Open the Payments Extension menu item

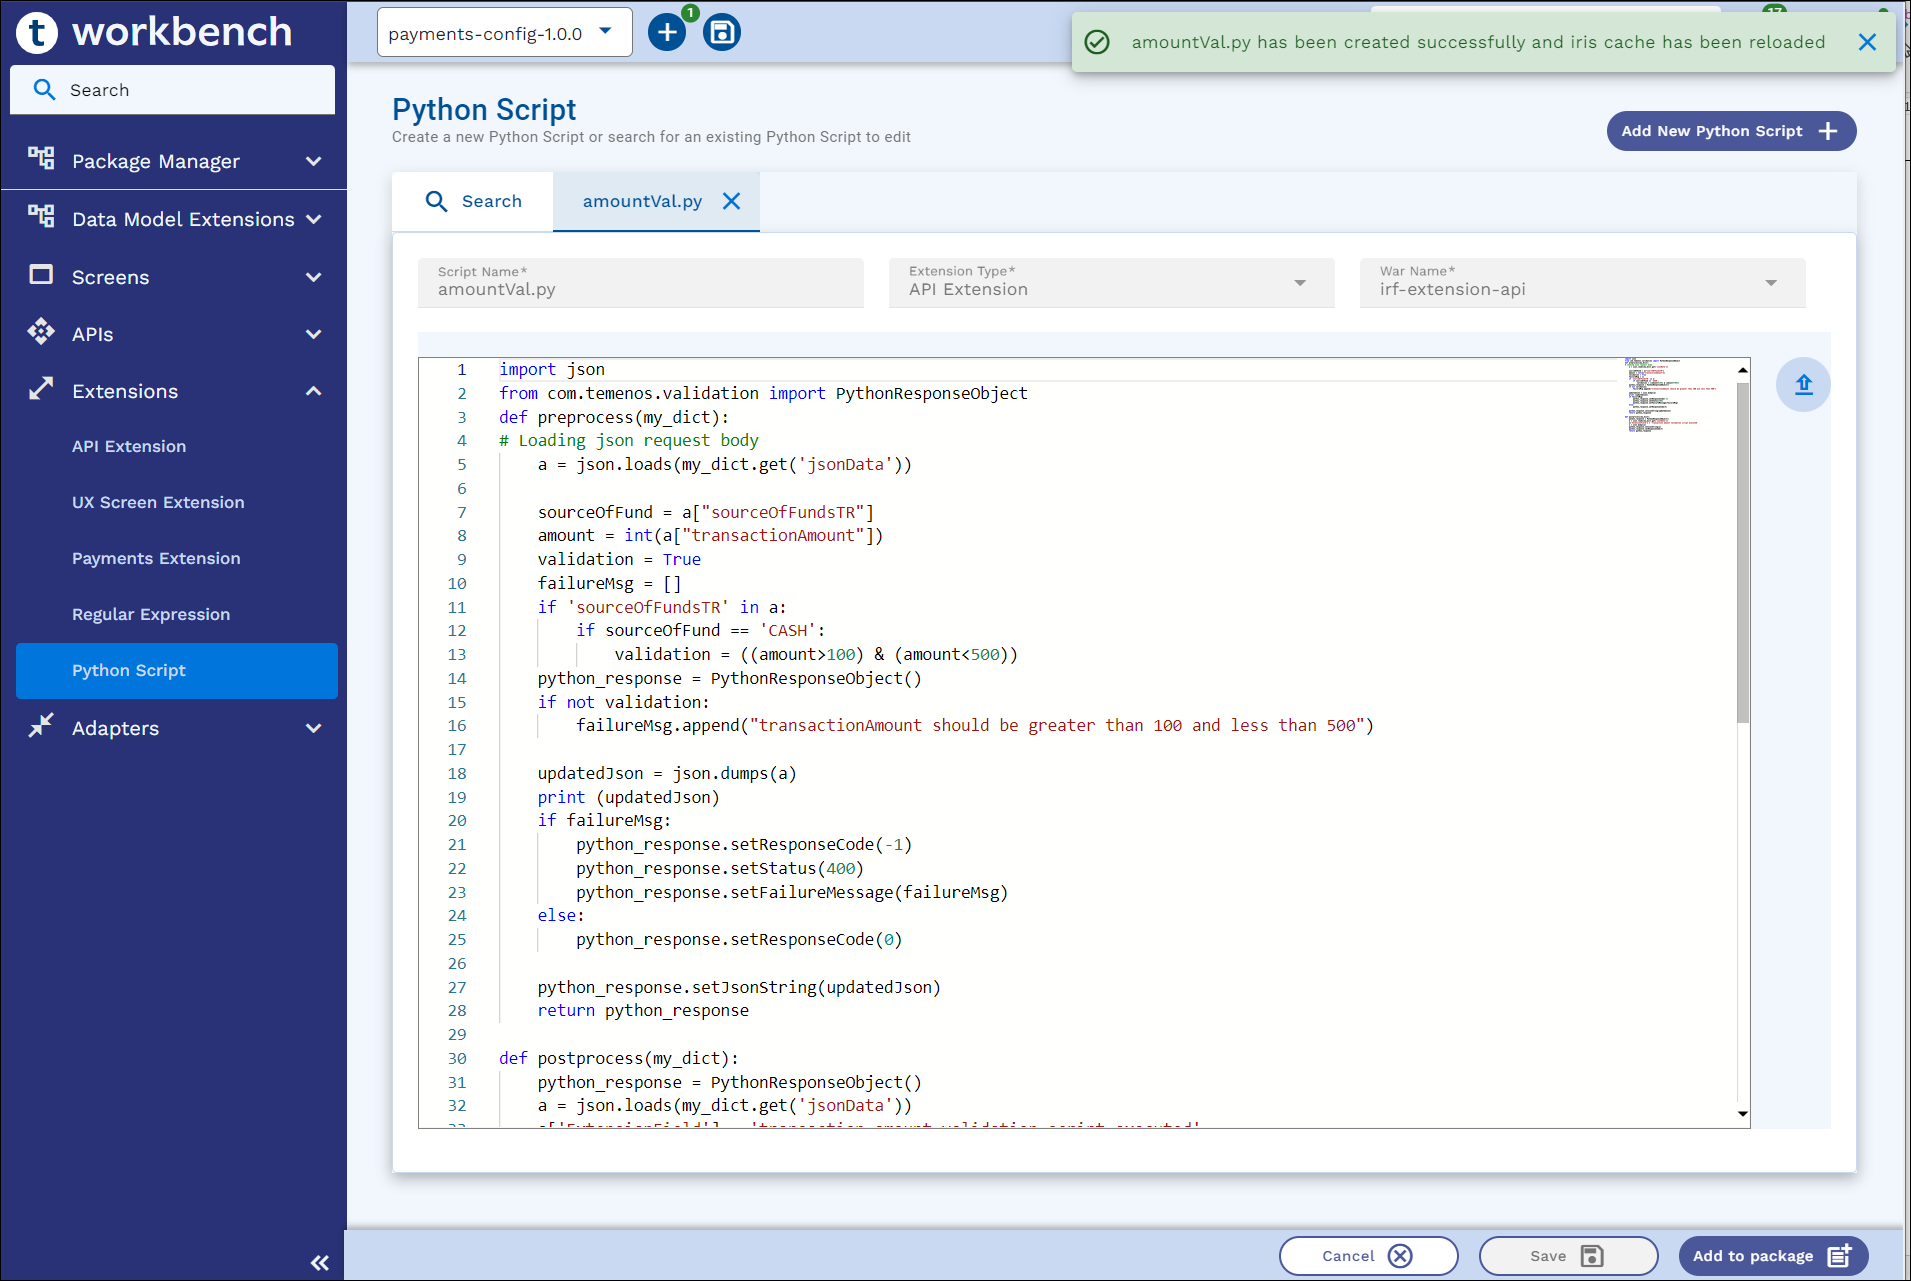click(x=156, y=558)
